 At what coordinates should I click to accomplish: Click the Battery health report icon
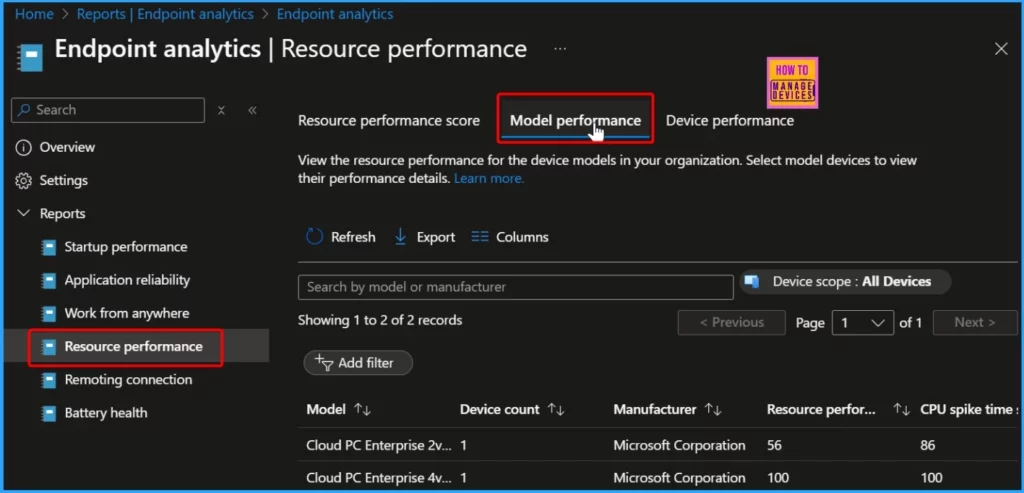pyautogui.click(x=49, y=413)
